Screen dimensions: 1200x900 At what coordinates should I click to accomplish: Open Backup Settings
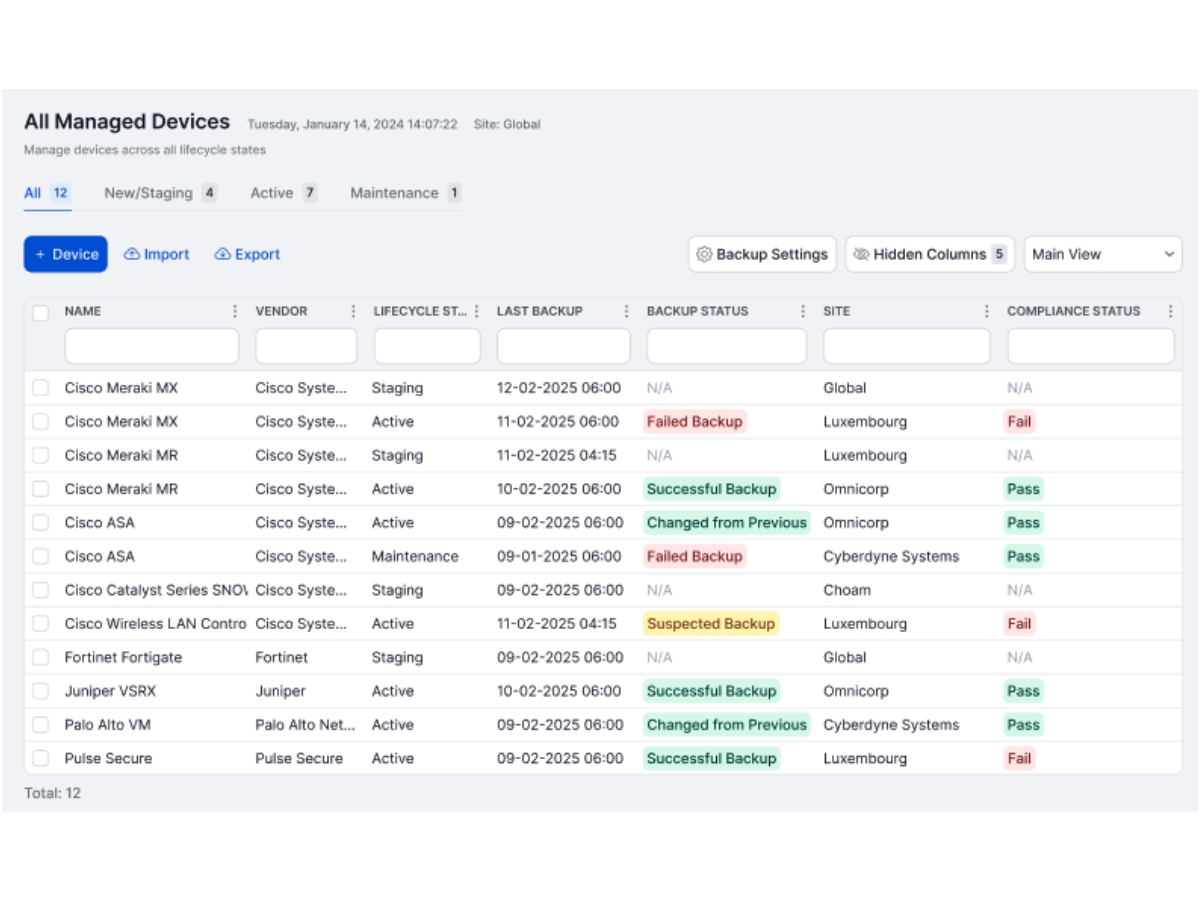tap(762, 254)
